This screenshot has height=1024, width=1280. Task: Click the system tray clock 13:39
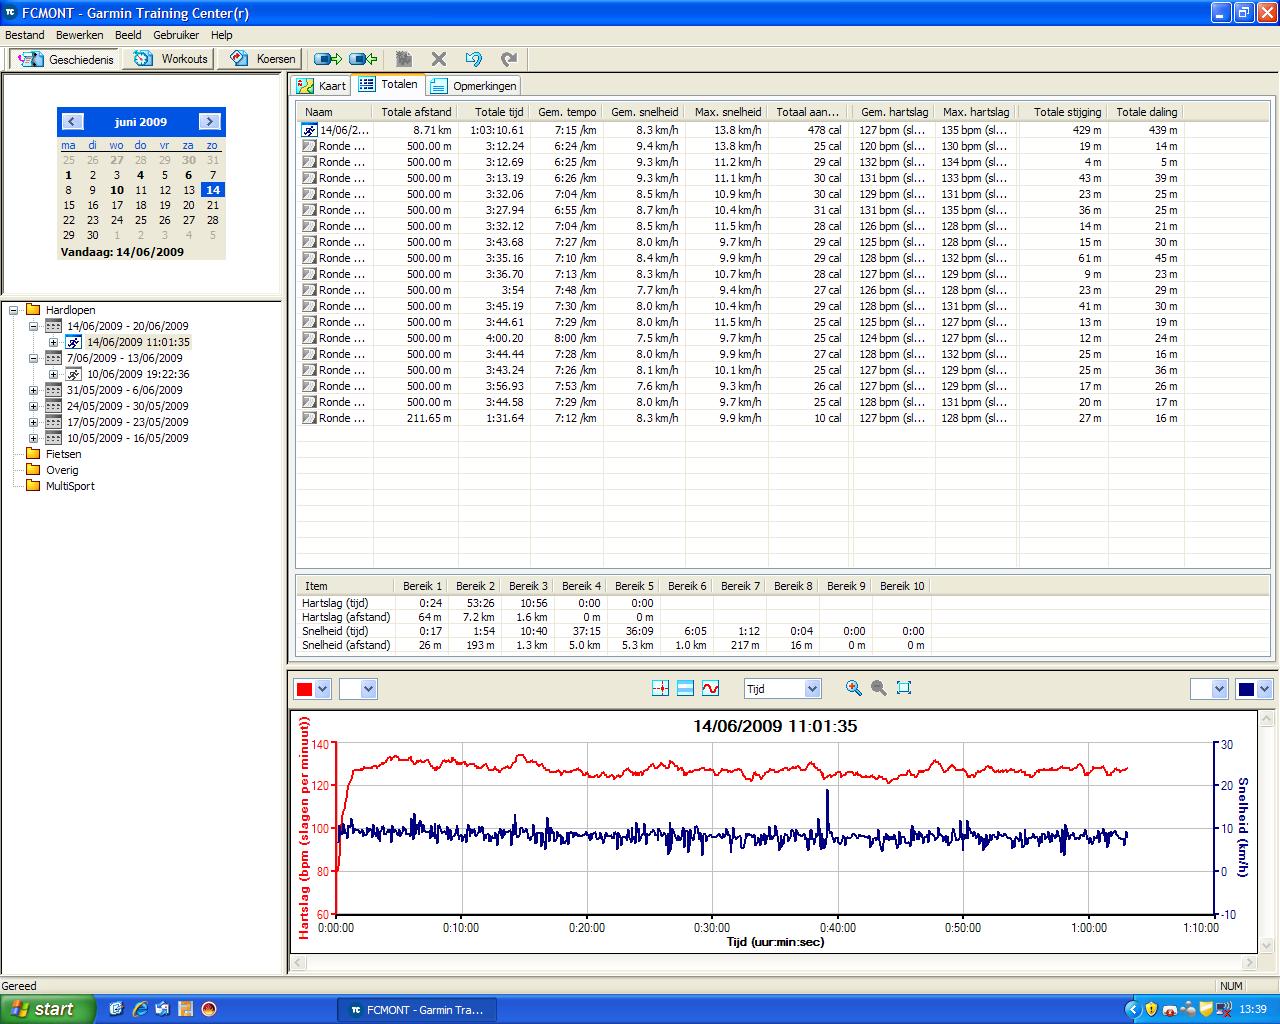(x=1253, y=1010)
